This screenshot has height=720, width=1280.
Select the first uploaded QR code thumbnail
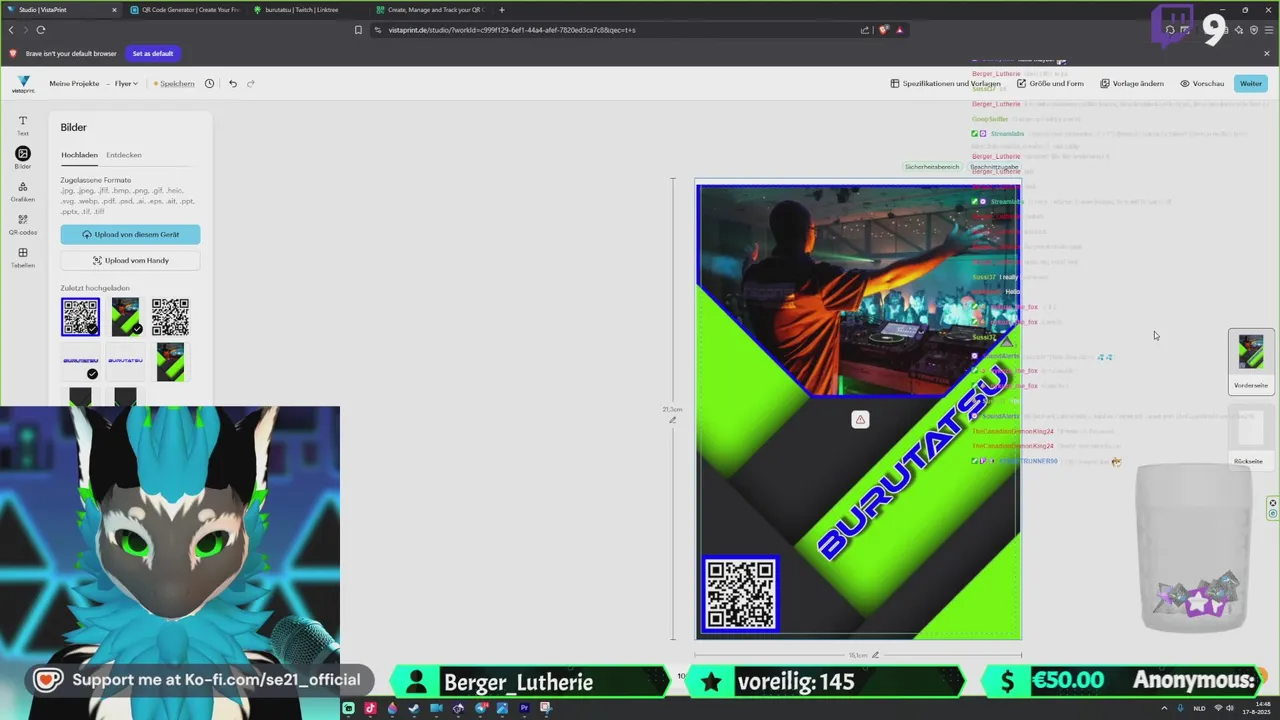click(80, 317)
